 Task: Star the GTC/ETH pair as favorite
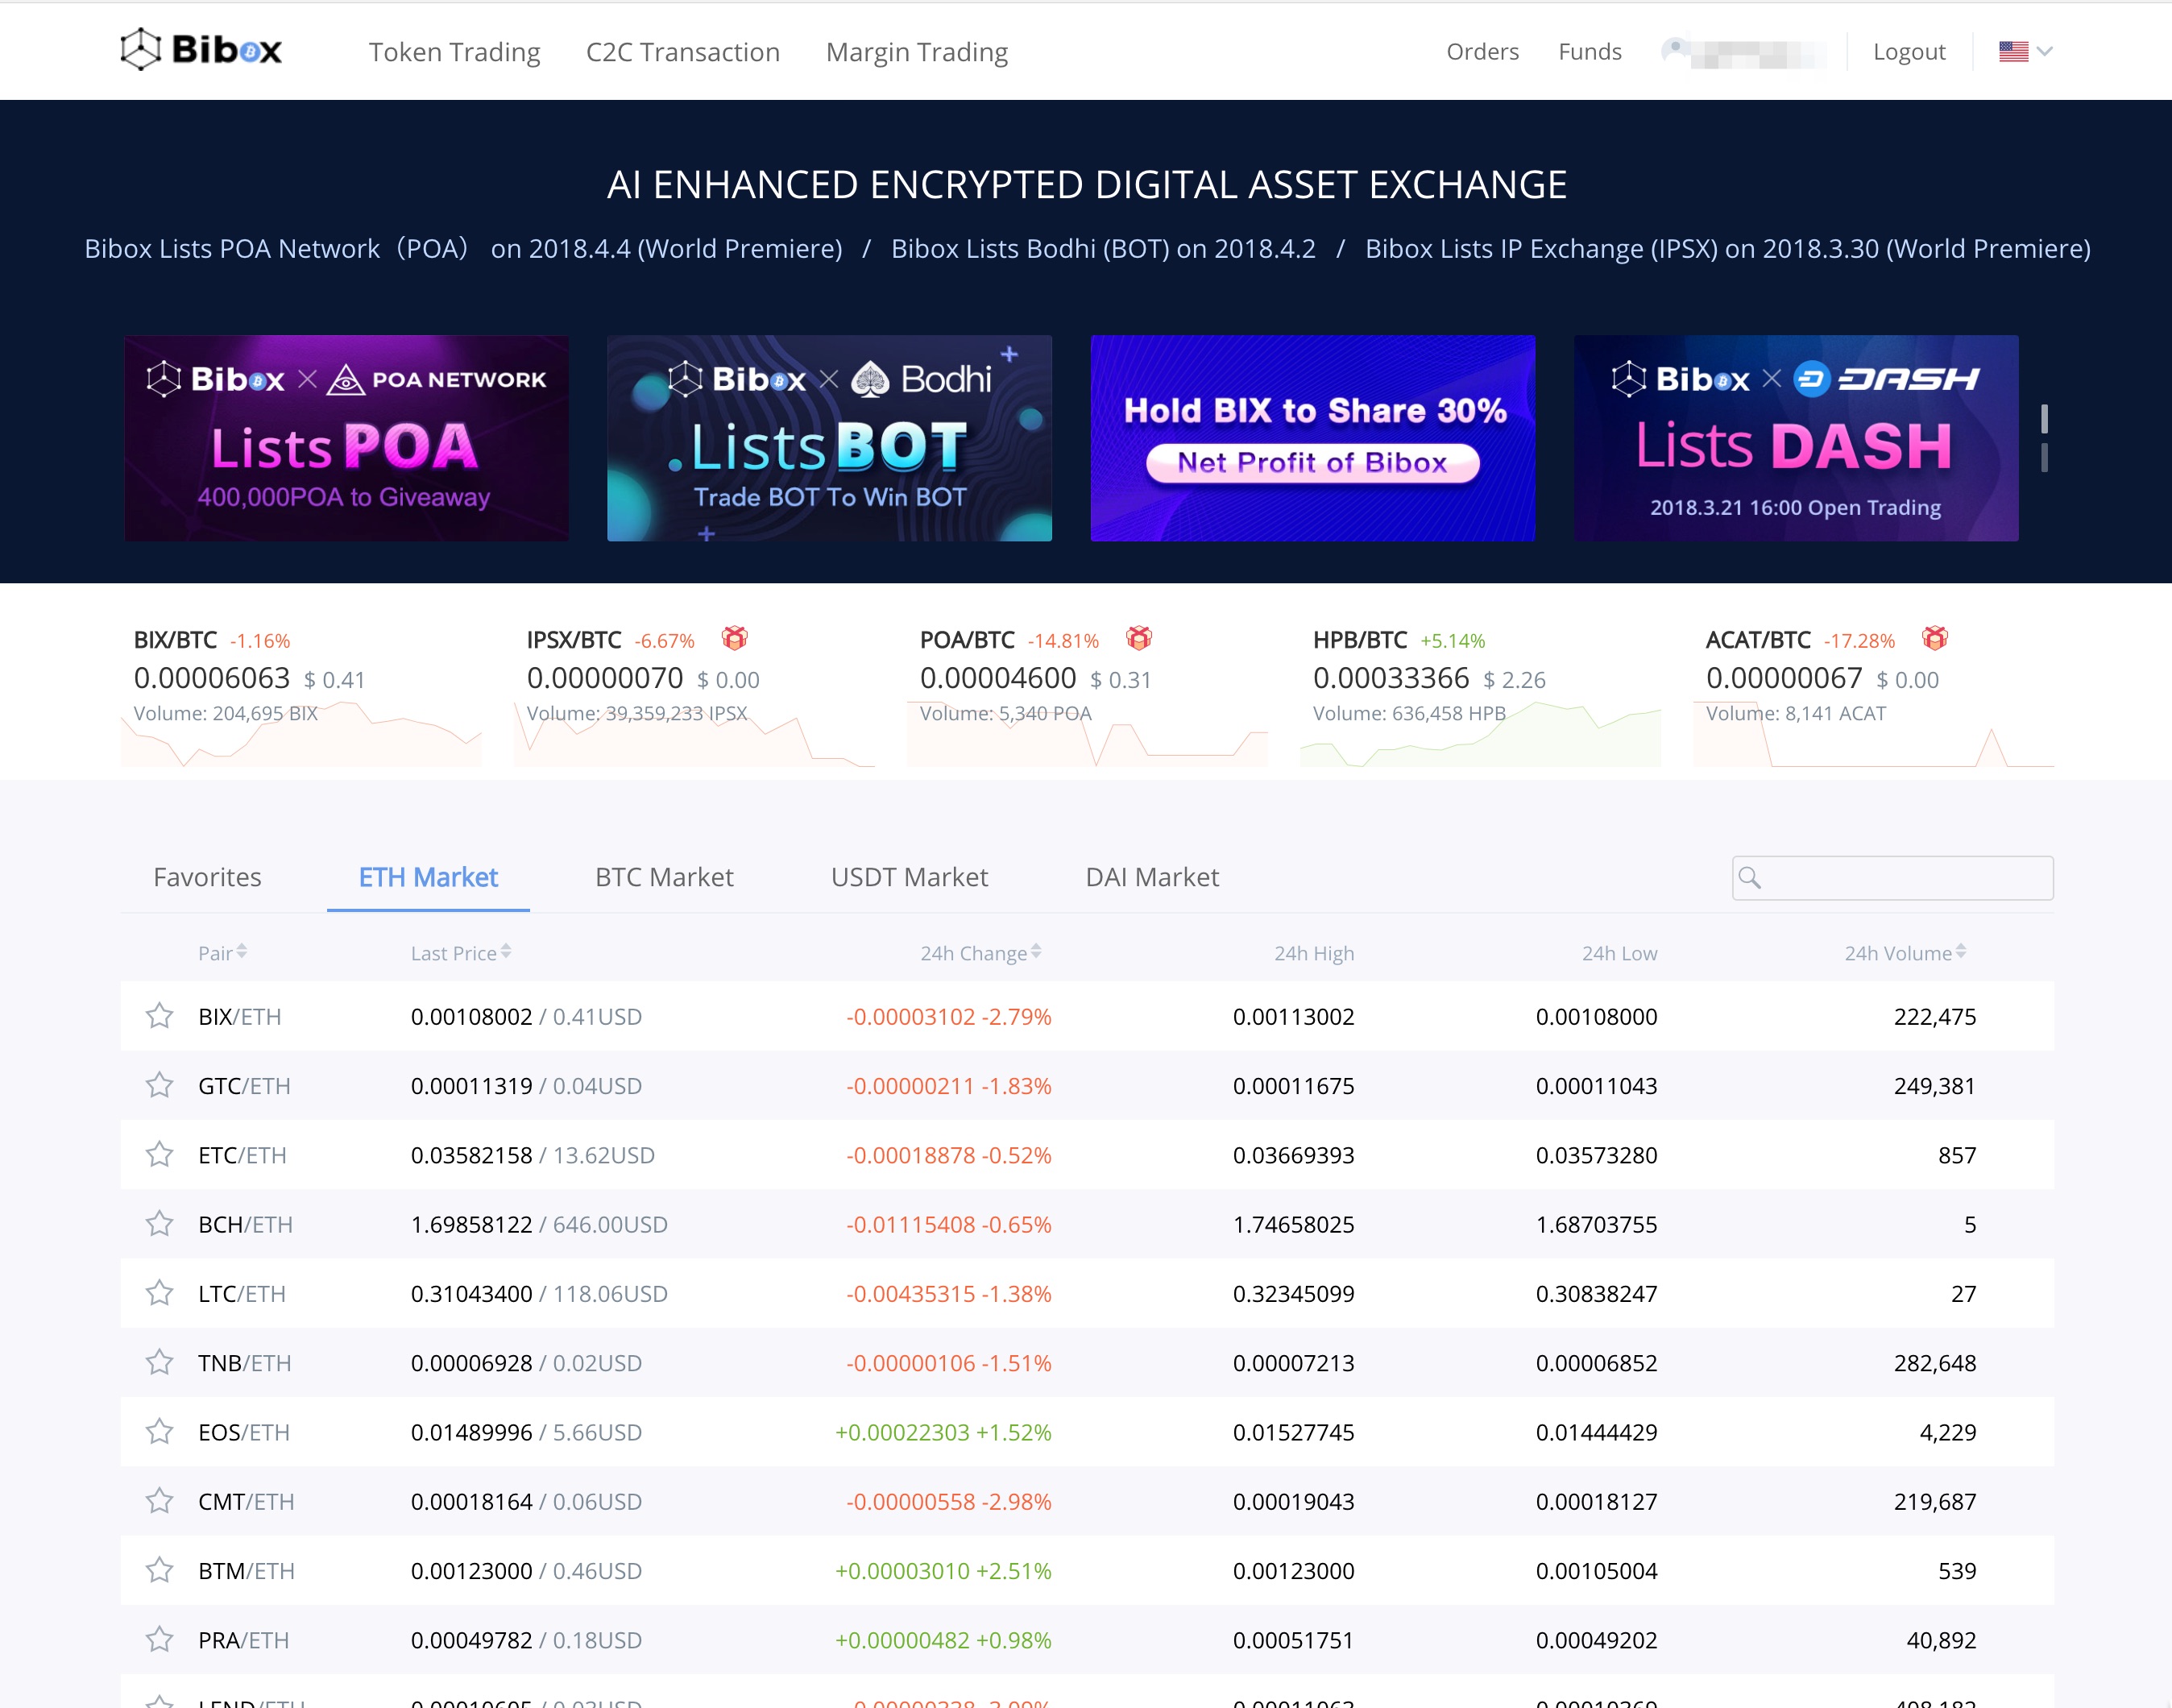pyautogui.click(x=159, y=1085)
